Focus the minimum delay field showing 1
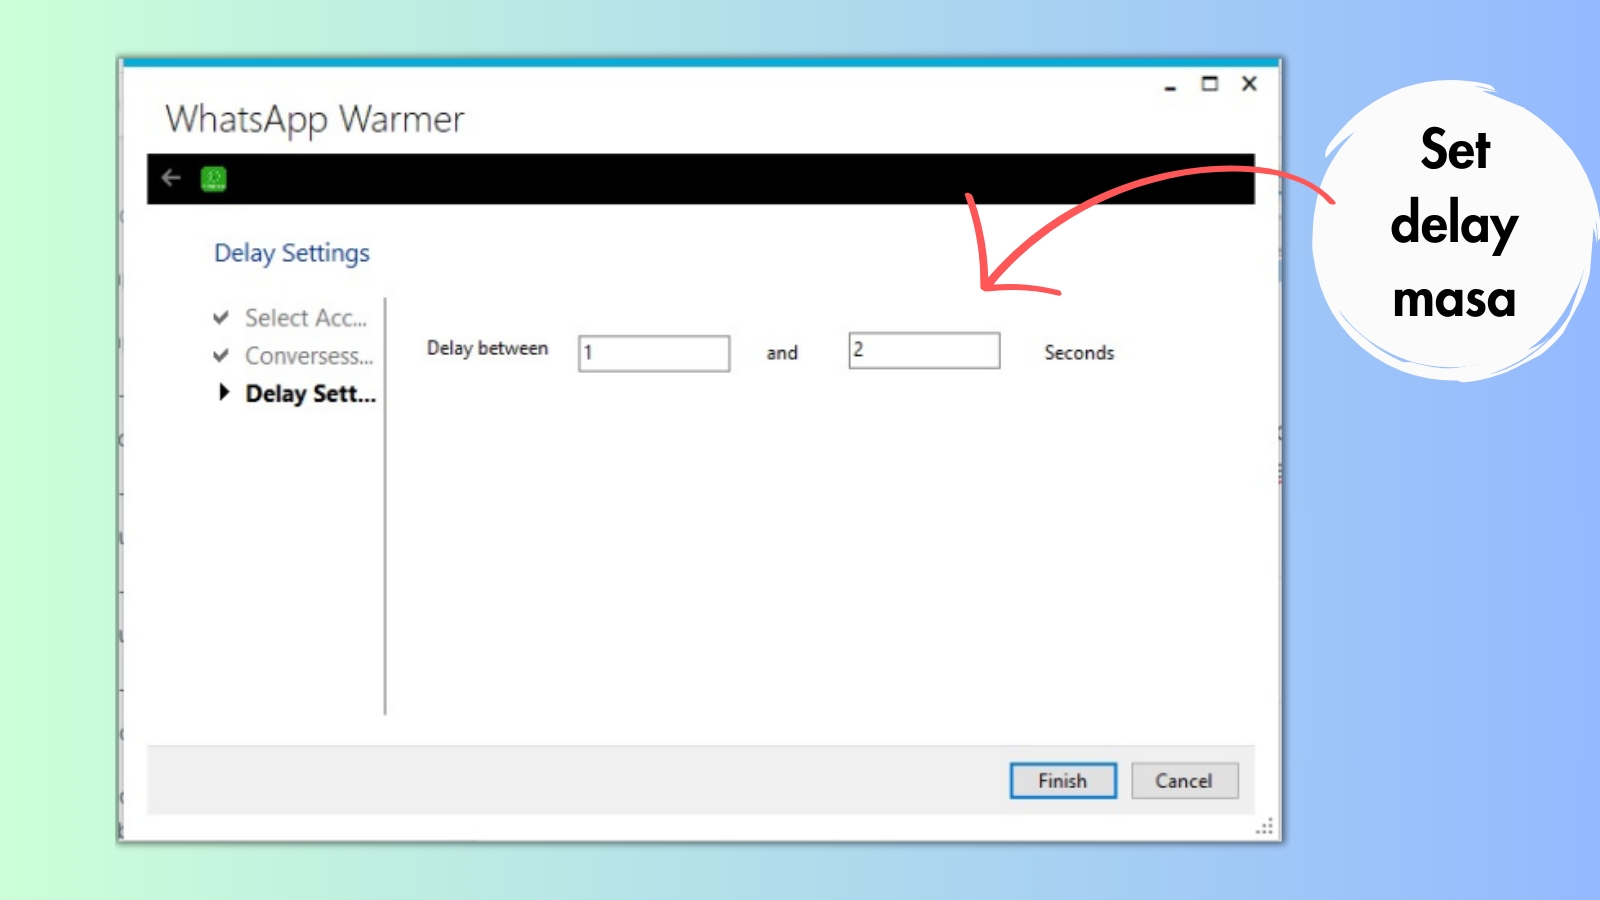The image size is (1600, 900). (x=654, y=353)
